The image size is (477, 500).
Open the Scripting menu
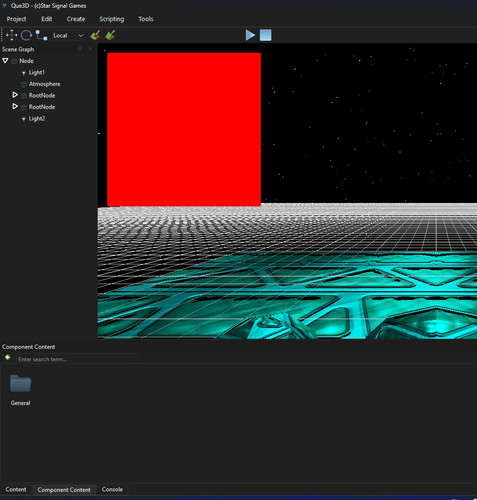(112, 19)
